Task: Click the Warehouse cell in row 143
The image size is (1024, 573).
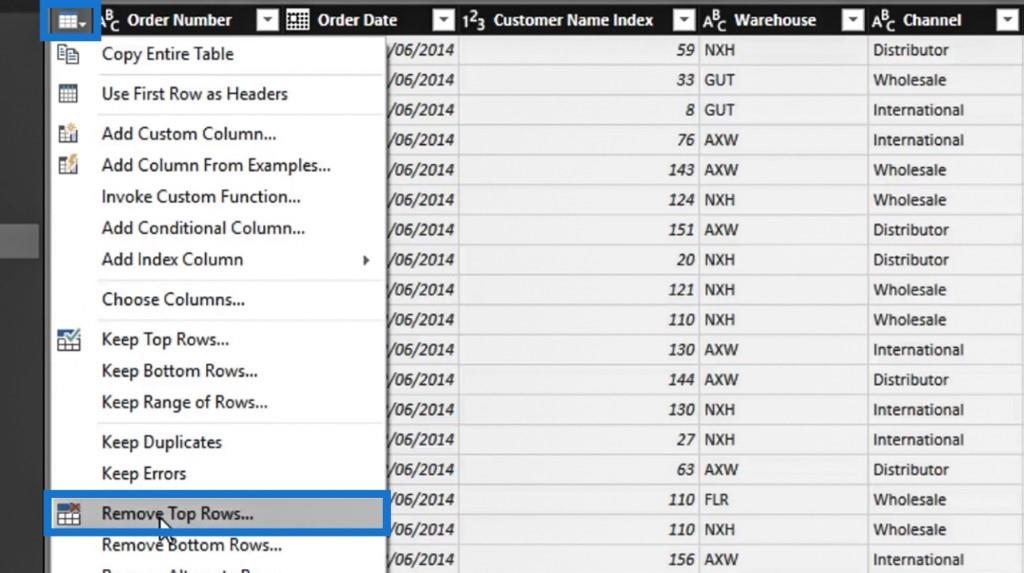Action: pos(784,171)
